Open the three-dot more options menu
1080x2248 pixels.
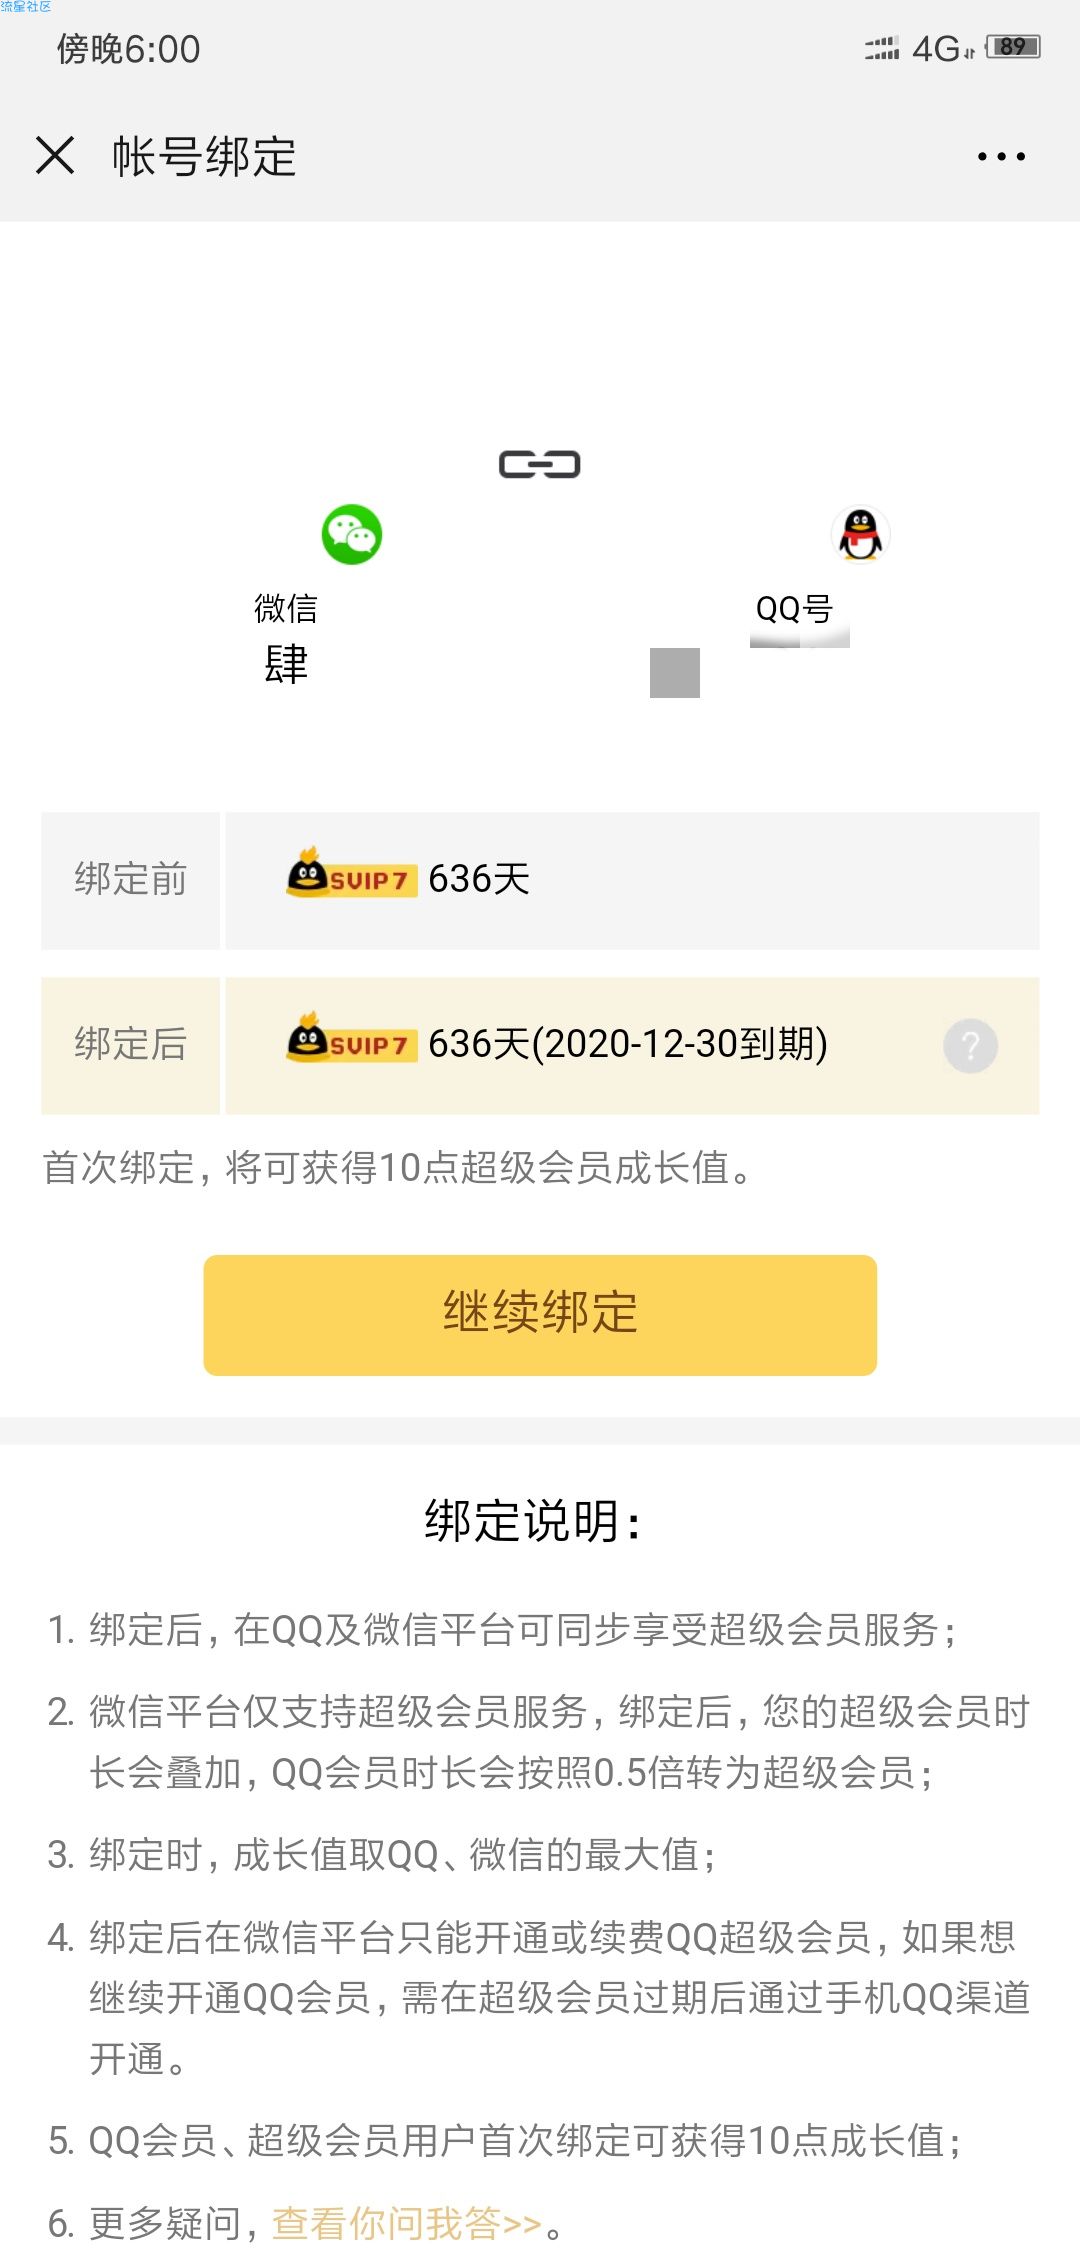click(x=1001, y=156)
